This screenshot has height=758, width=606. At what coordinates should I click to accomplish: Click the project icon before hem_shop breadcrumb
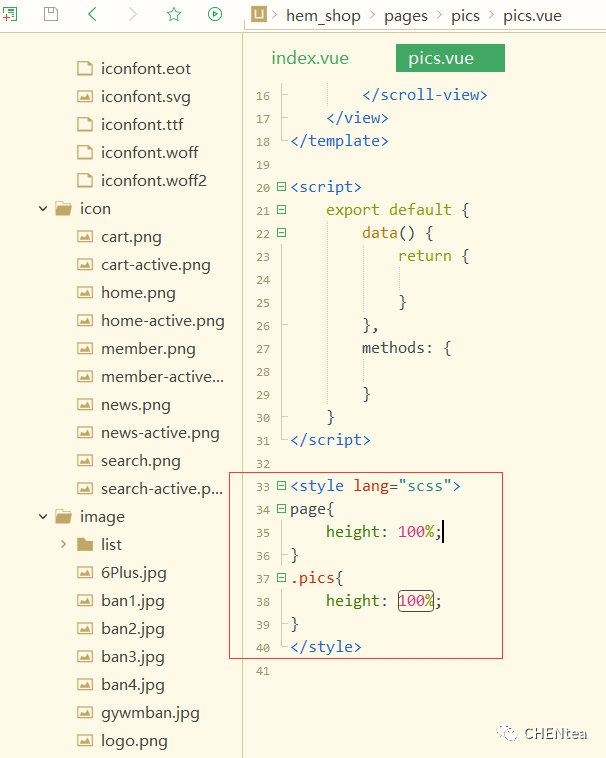[259, 14]
